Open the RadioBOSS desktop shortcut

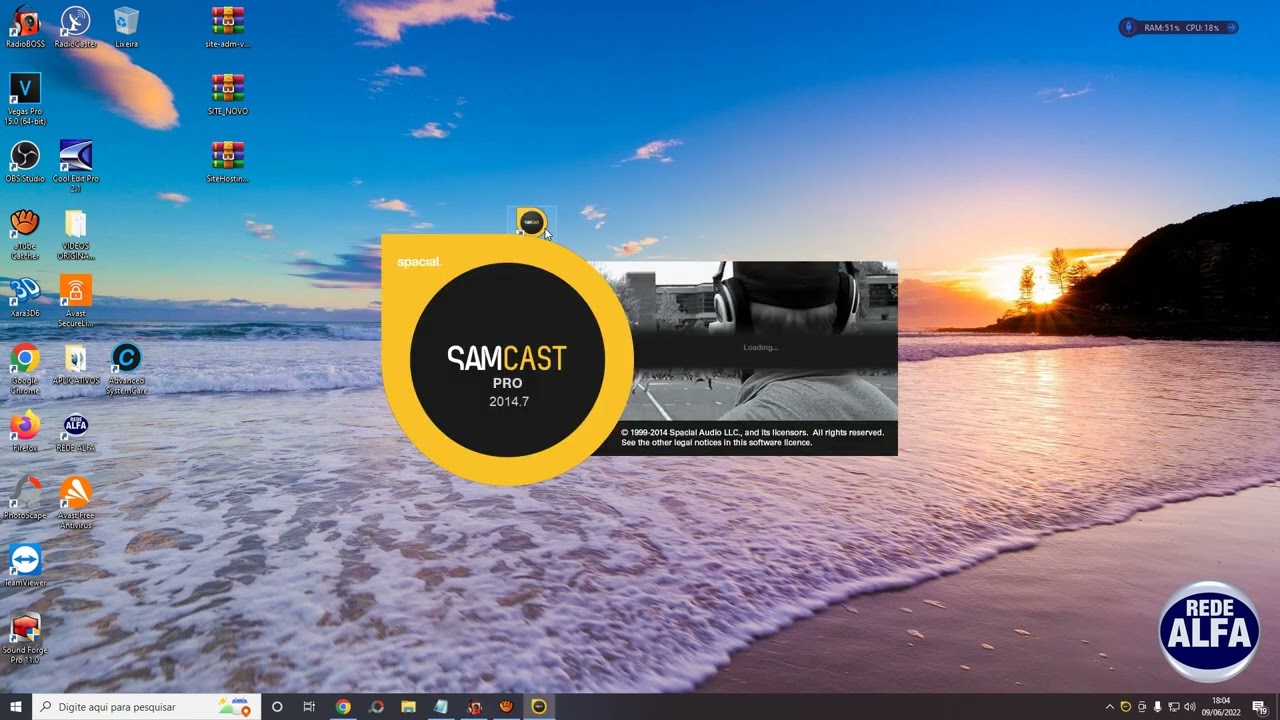point(25,27)
